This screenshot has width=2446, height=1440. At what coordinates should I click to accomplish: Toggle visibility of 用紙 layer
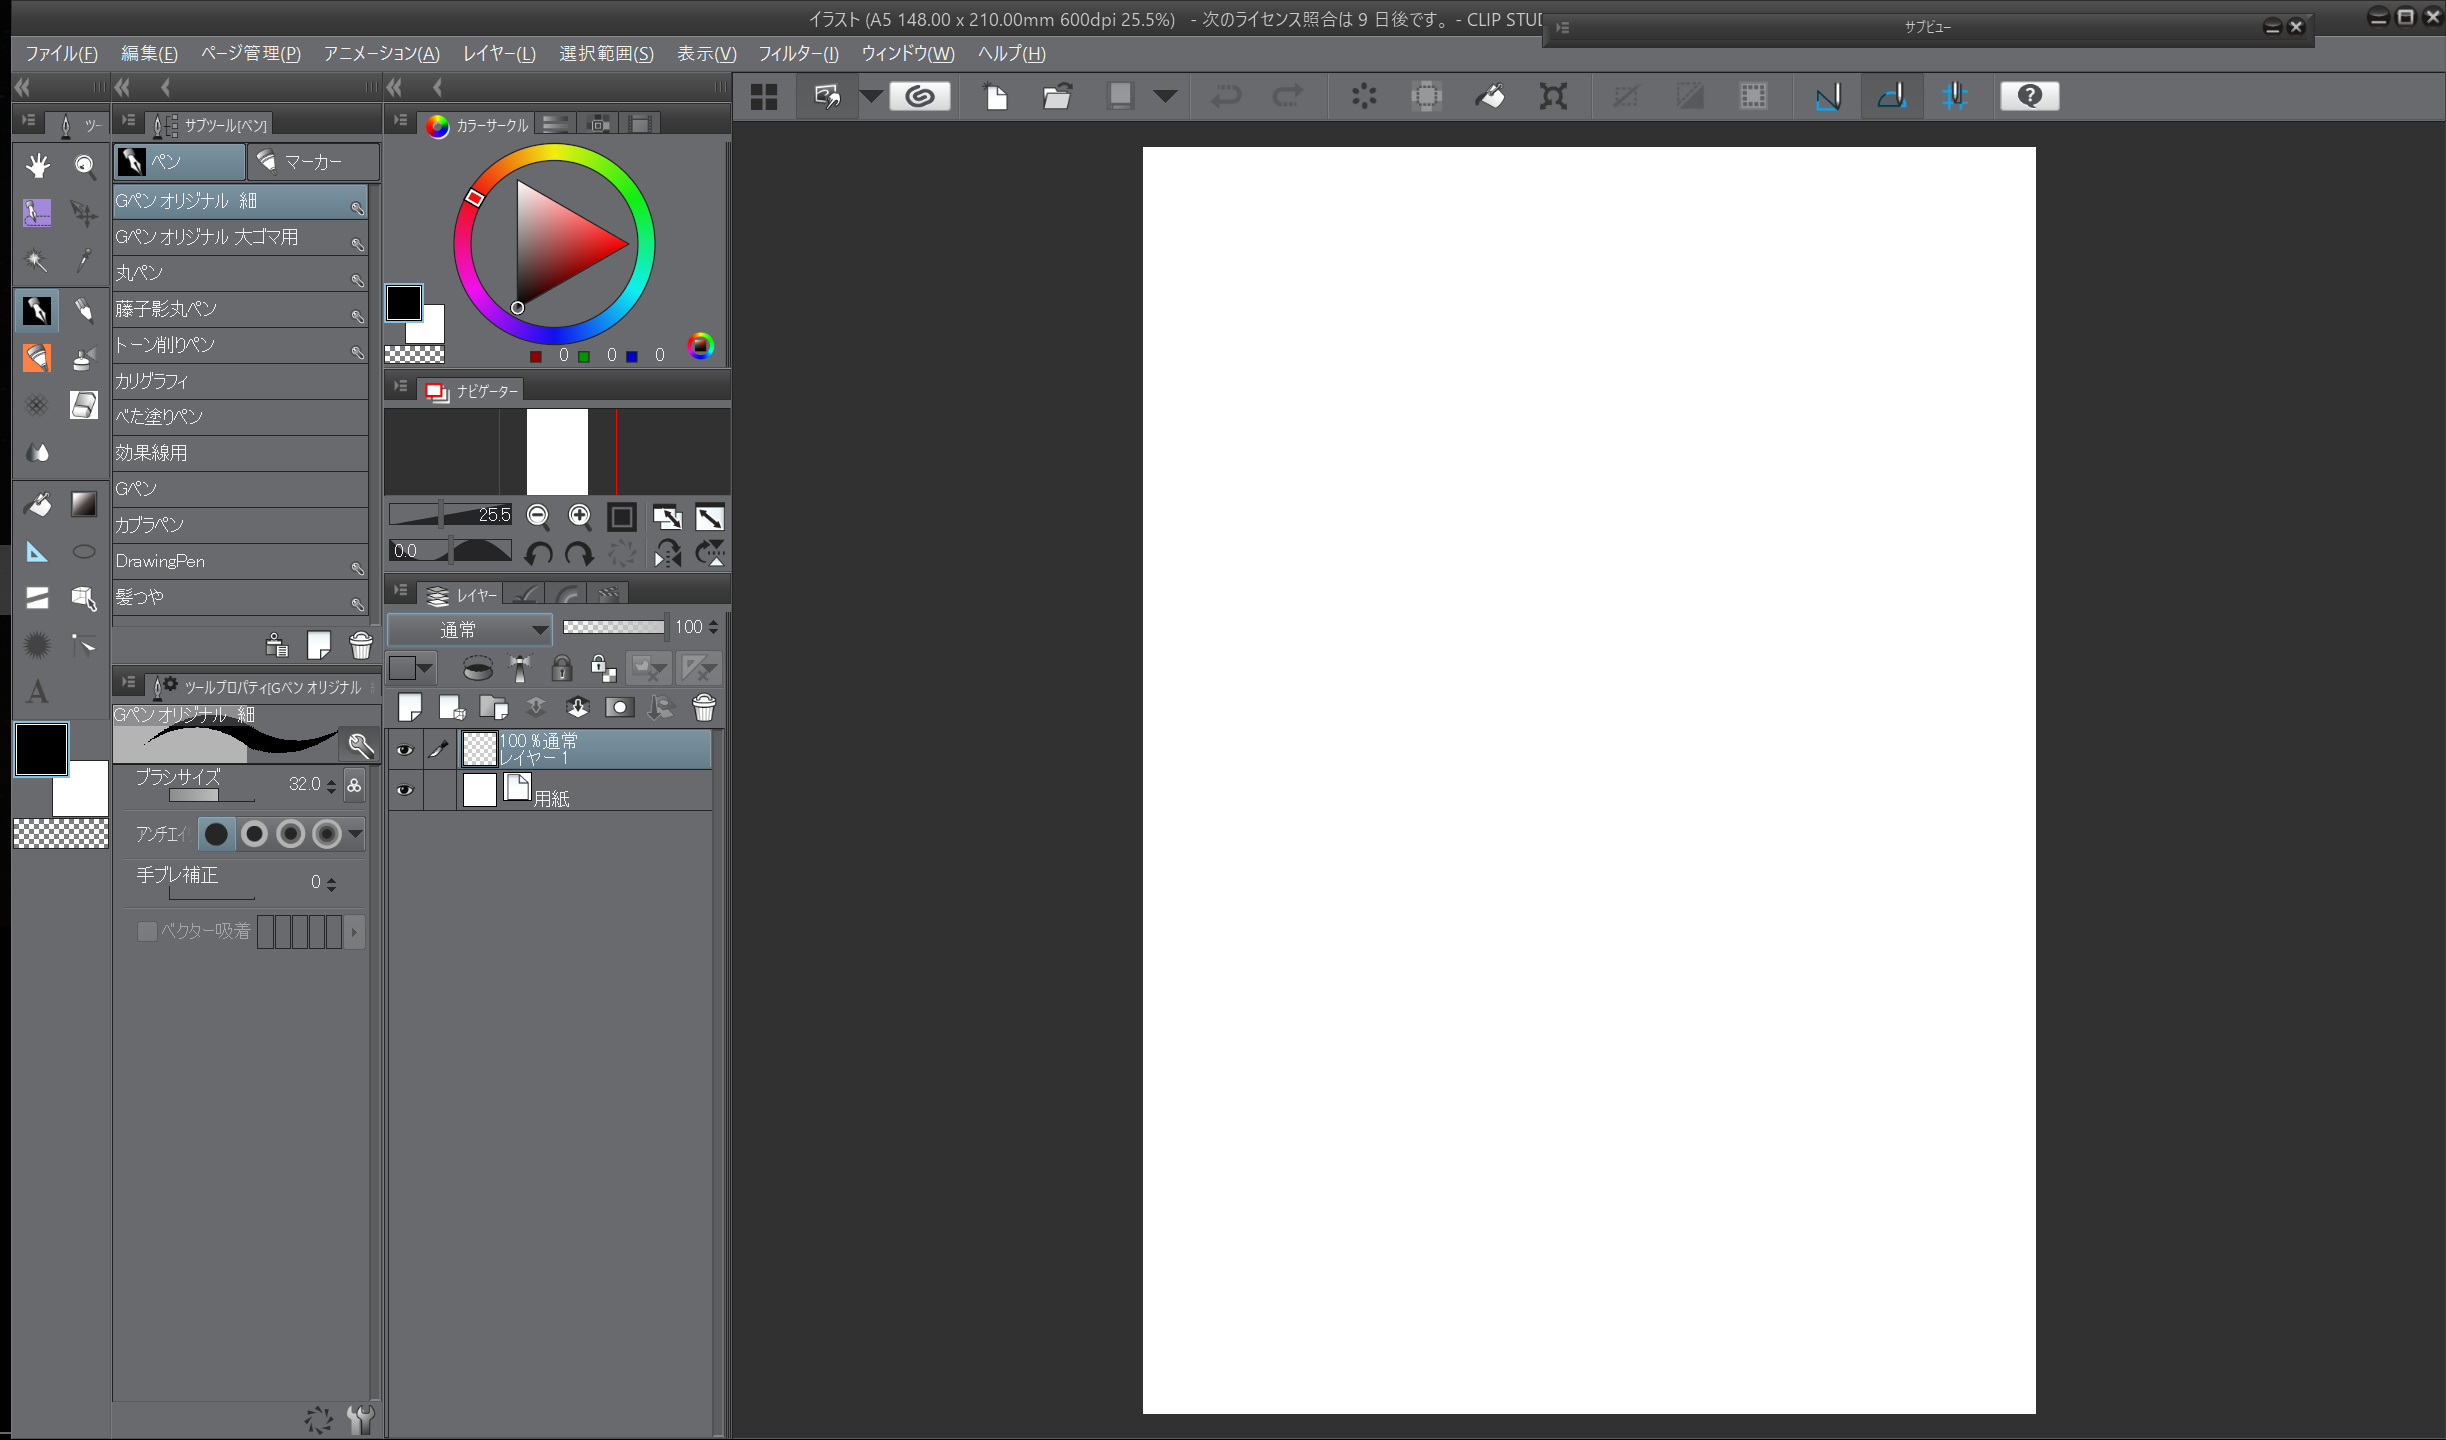(404, 790)
